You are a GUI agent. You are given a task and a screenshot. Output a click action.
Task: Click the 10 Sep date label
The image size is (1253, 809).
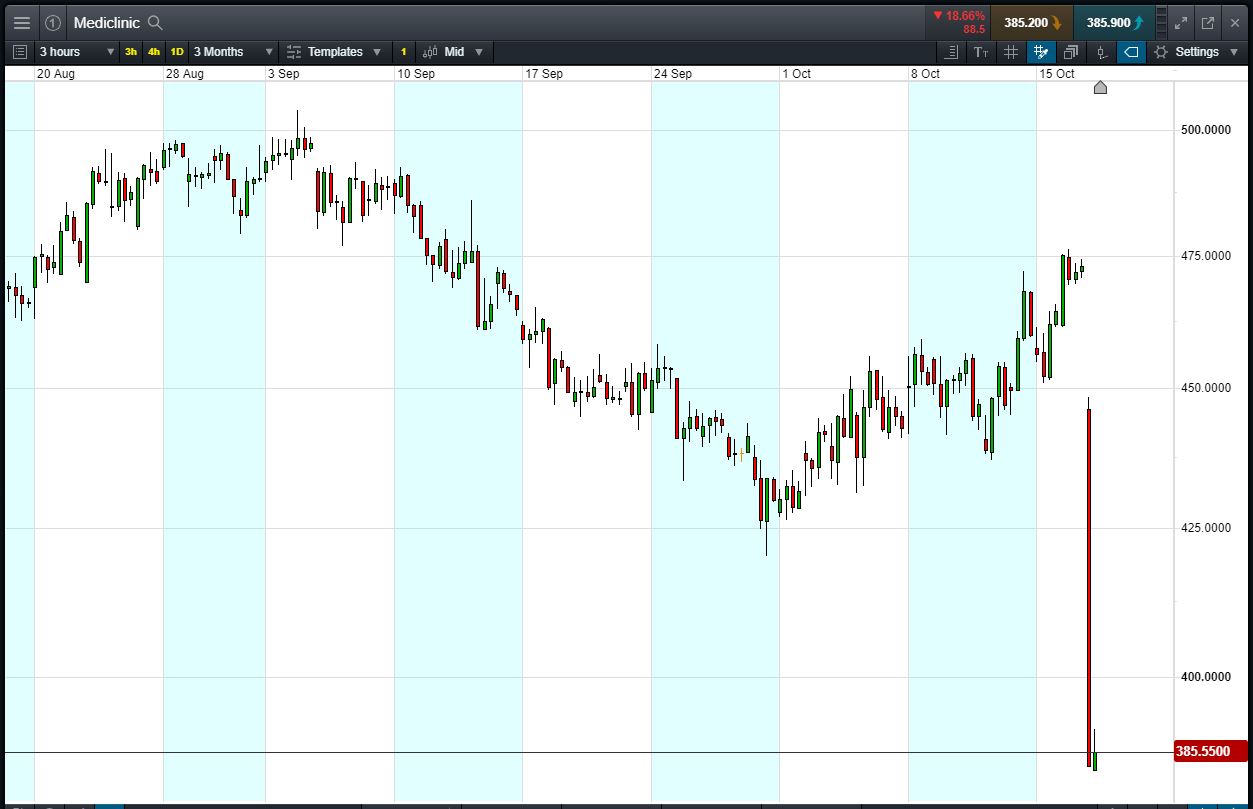coord(416,74)
